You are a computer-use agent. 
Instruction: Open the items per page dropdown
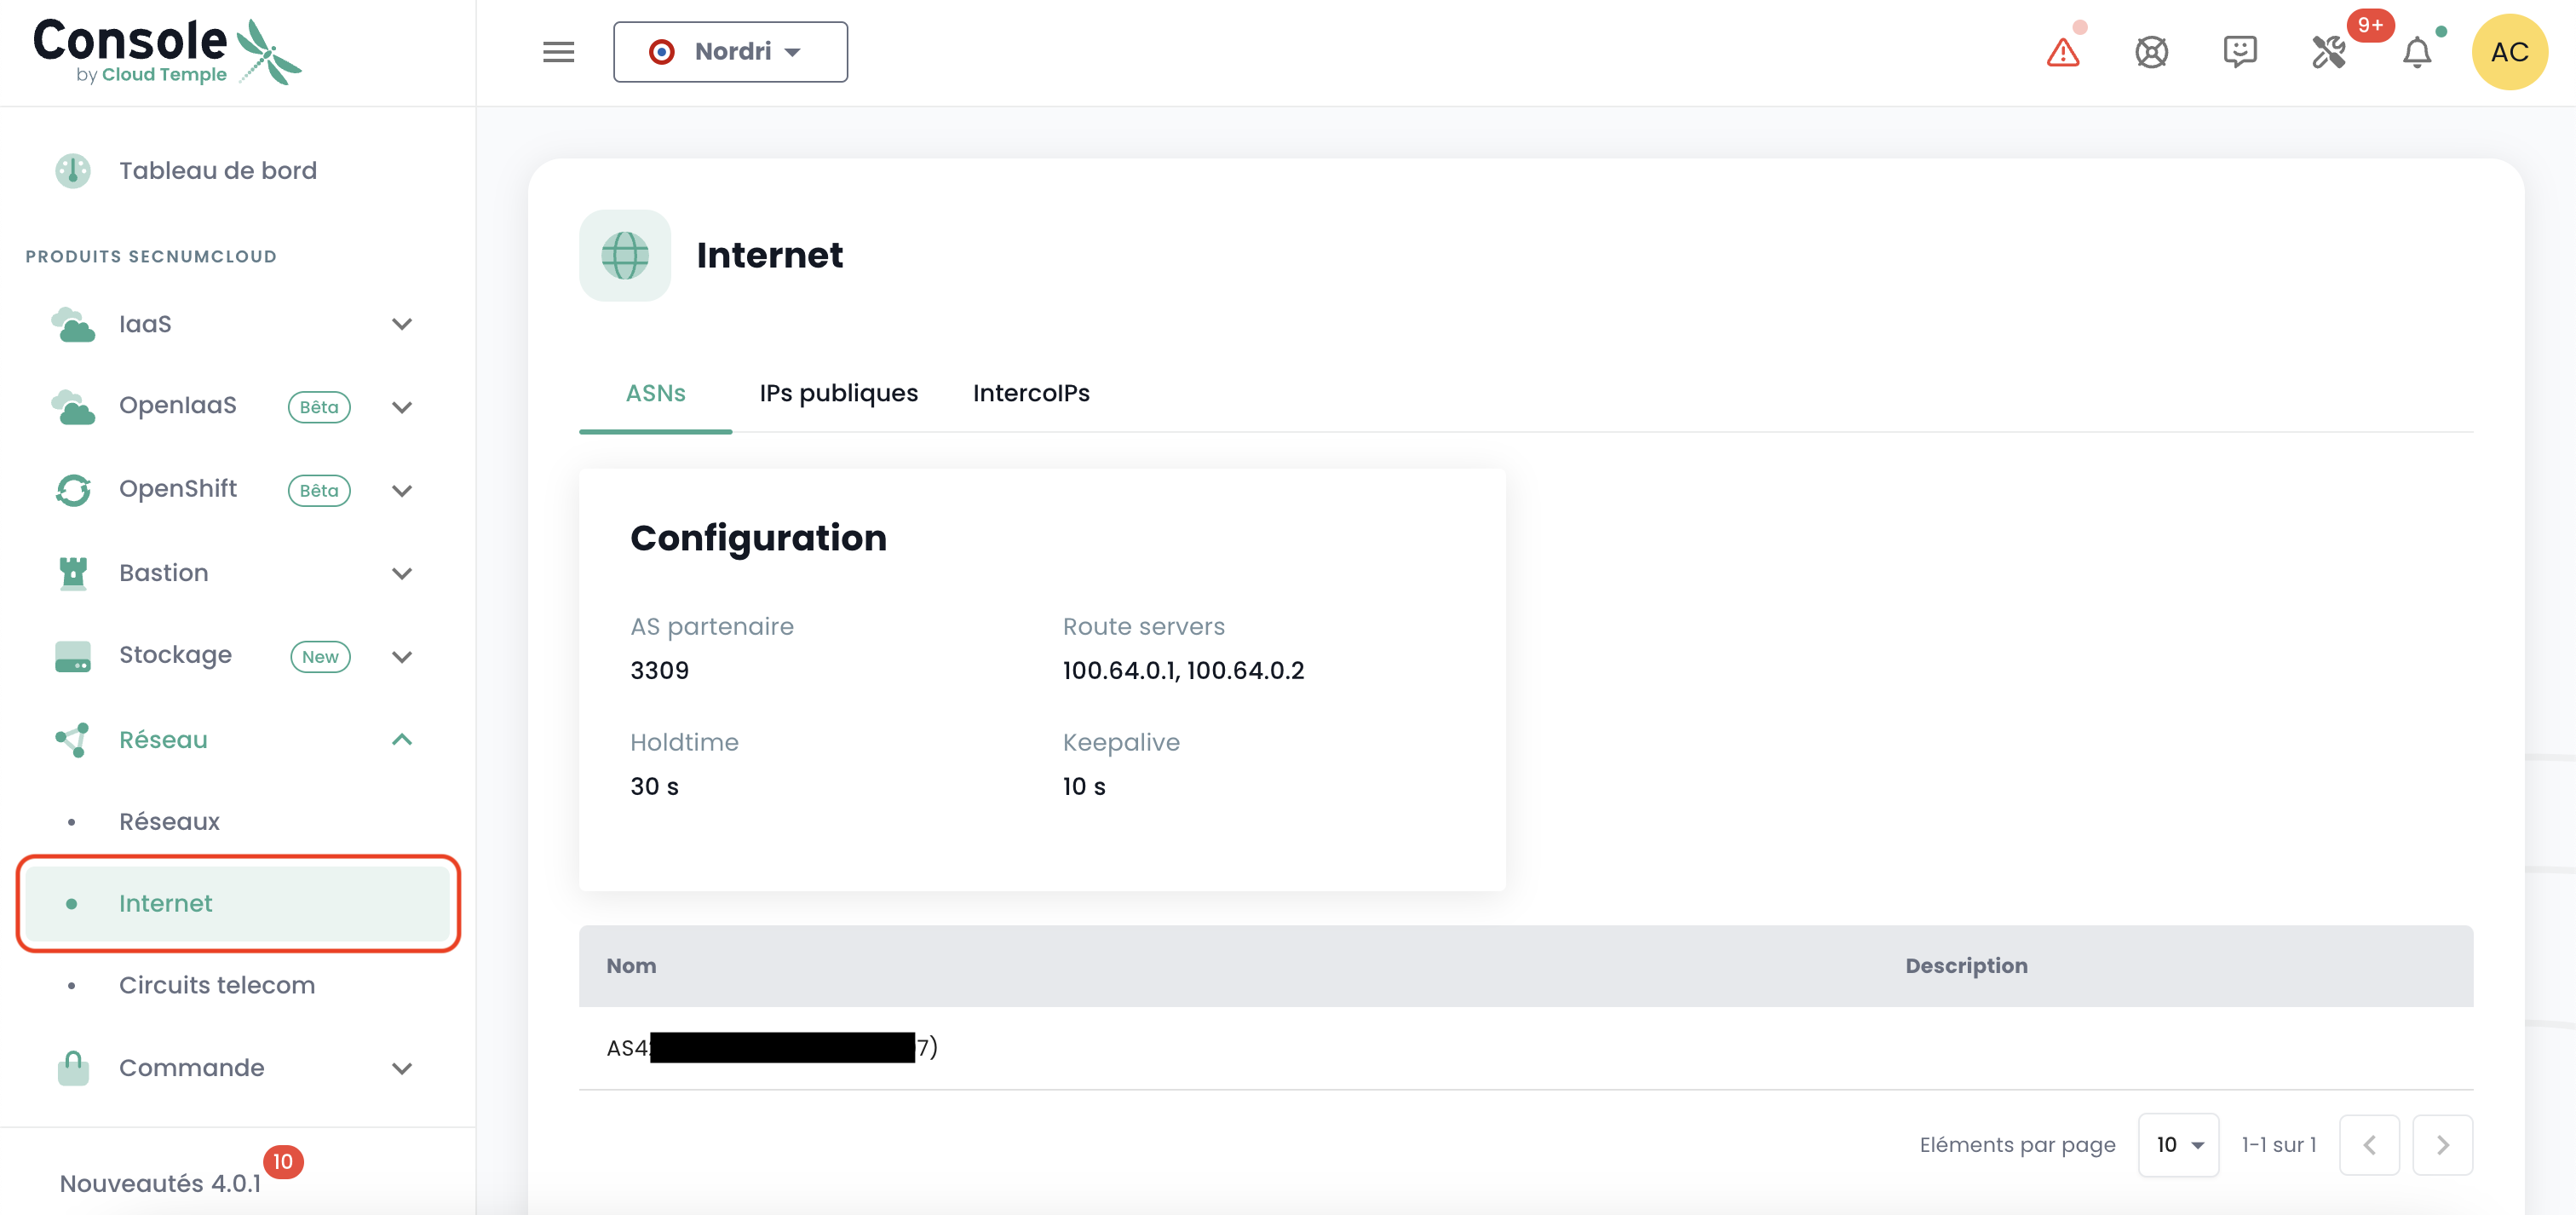coord(2178,1145)
